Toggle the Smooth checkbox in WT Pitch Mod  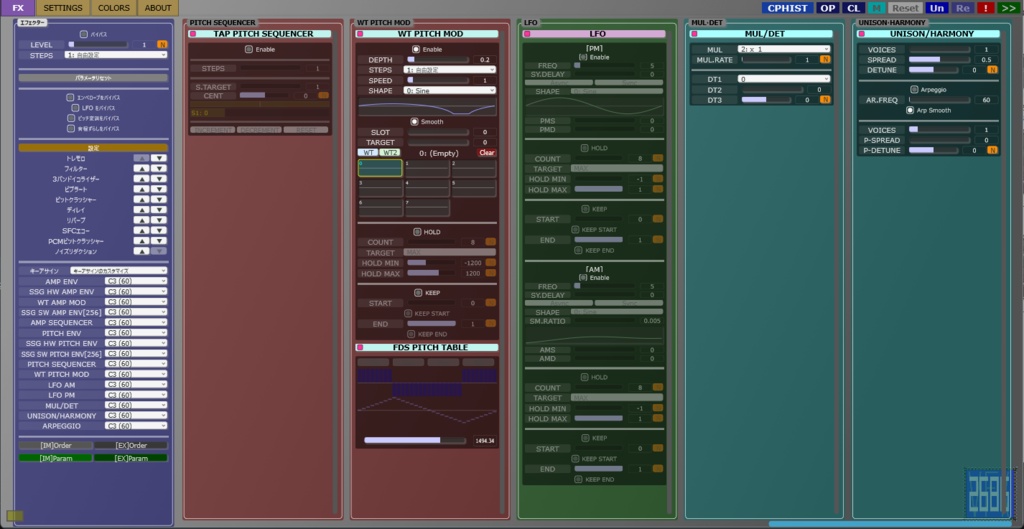coord(414,121)
